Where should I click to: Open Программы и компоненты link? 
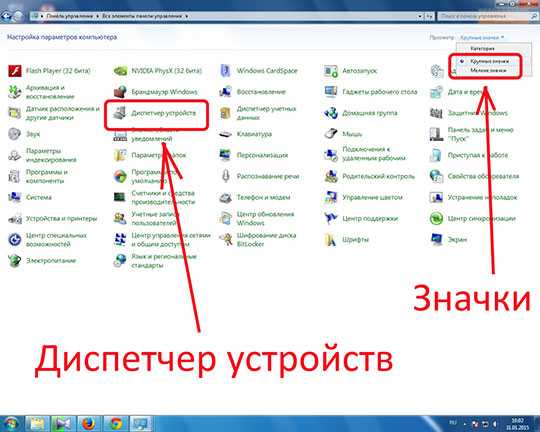pyautogui.click(x=46, y=176)
